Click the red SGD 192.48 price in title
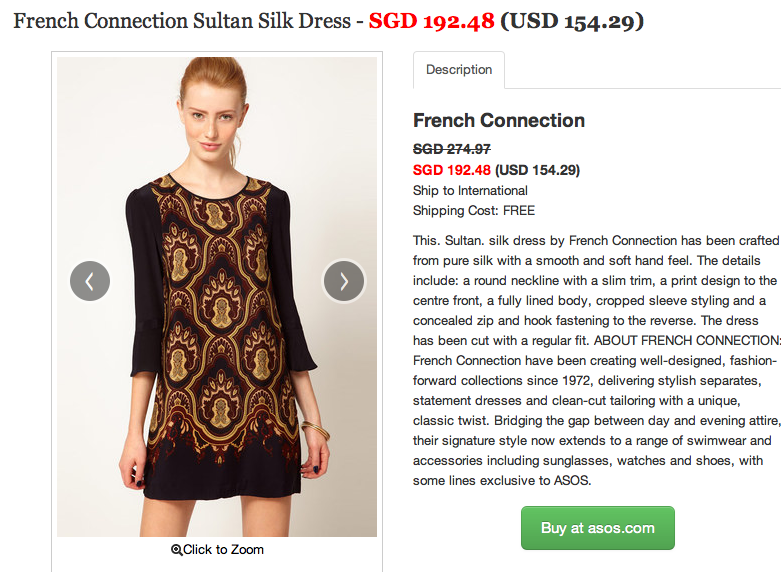This screenshot has height=572, width=781. point(431,21)
